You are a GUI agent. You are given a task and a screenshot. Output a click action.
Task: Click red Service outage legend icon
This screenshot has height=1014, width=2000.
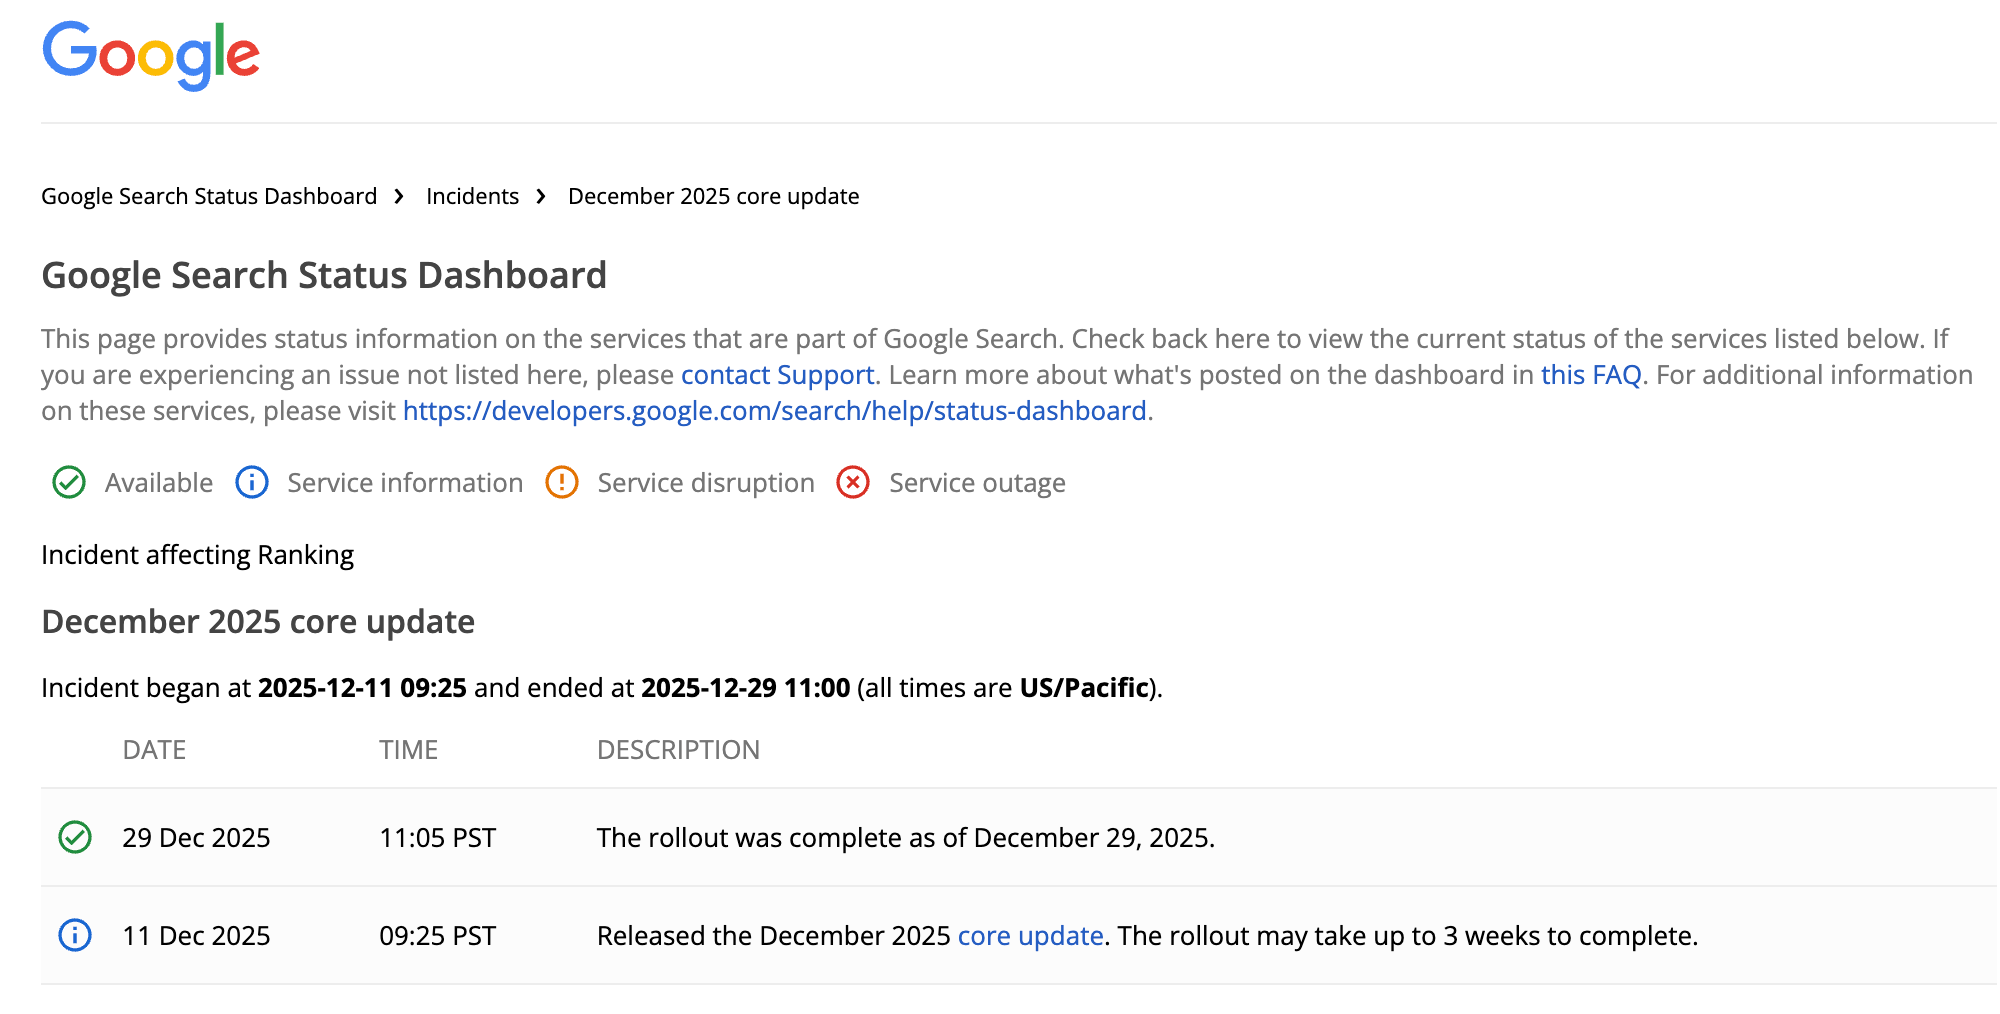(853, 483)
